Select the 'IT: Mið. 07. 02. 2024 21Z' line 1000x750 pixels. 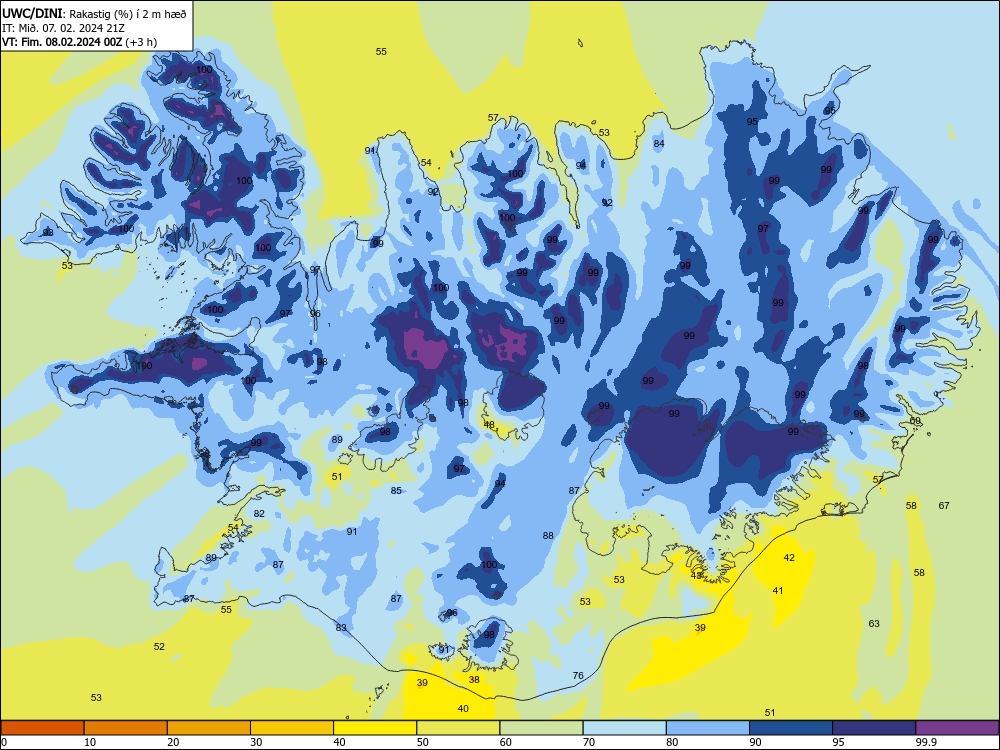pos(63,28)
